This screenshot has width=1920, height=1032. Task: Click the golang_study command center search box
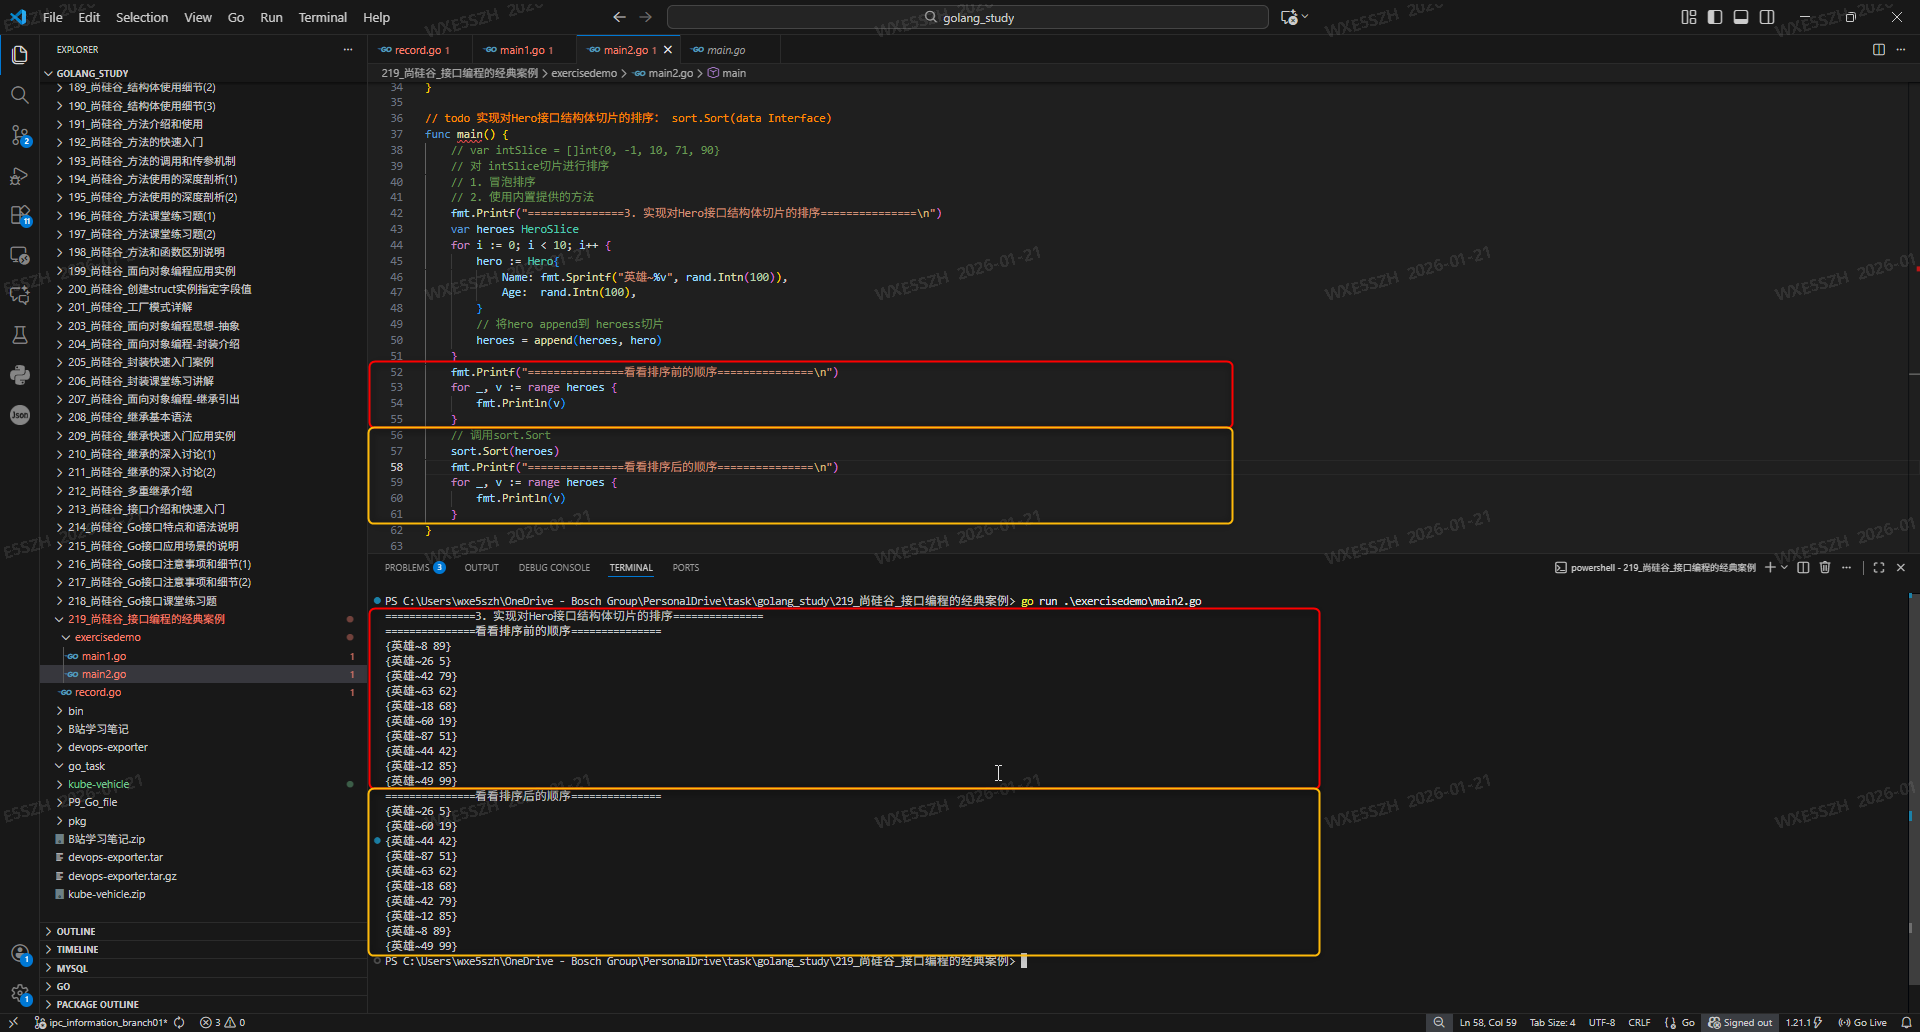[x=968, y=17]
